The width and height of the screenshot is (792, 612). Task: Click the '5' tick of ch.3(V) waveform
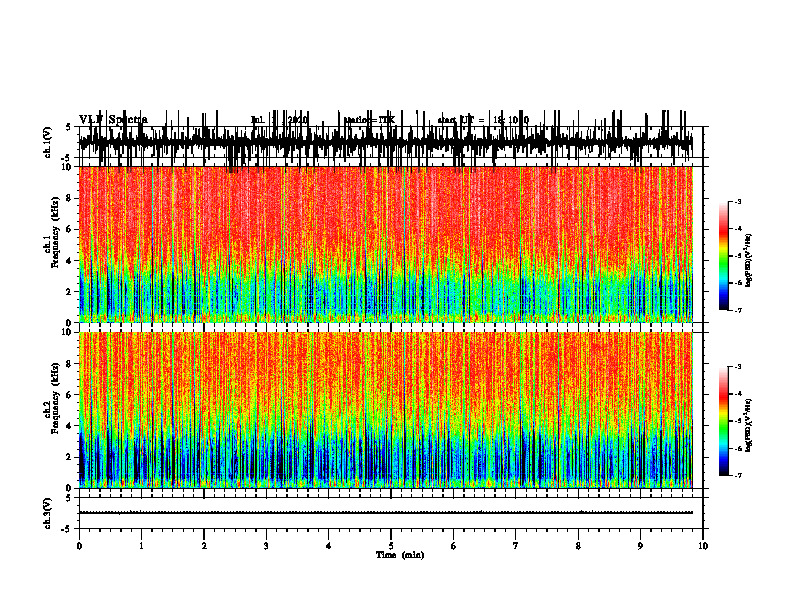pyautogui.click(x=68, y=498)
